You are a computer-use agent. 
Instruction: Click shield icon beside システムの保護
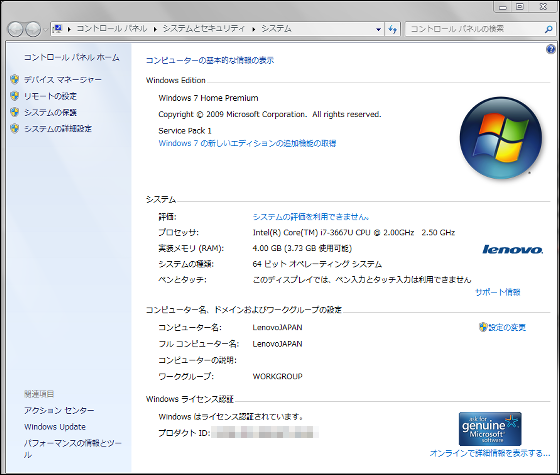pos(15,112)
